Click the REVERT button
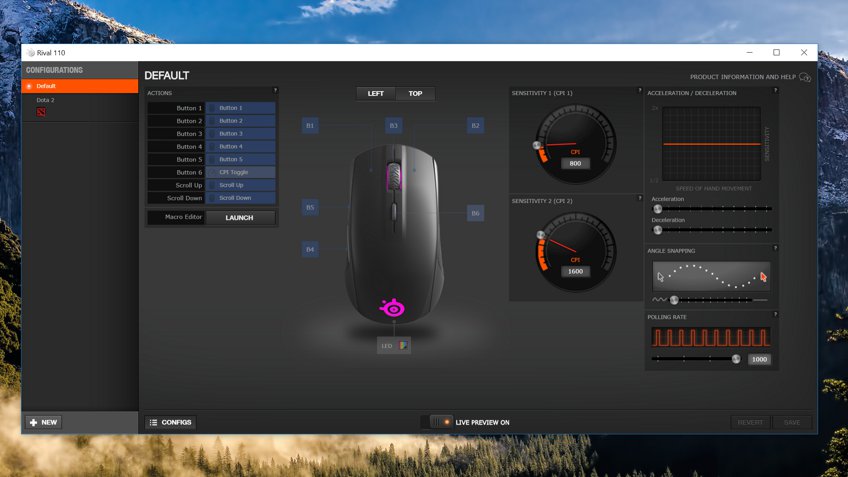Image resolution: width=848 pixels, height=477 pixels. [x=750, y=422]
